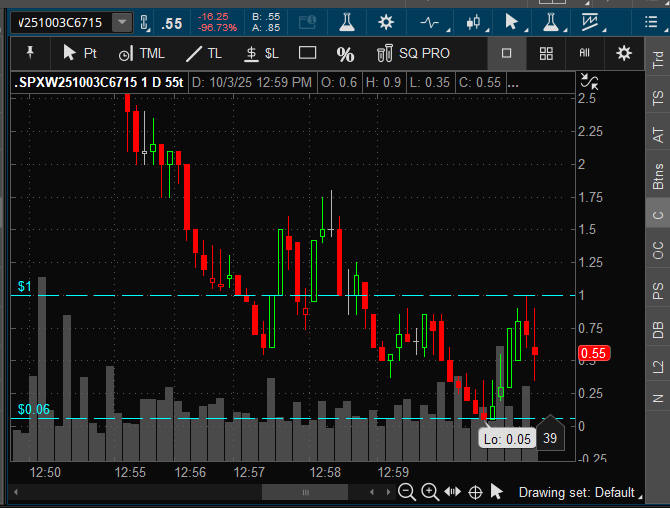The width and height of the screenshot is (670, 508).
Task: Open the cursor type dropdown in top toolbar
Action: [x=513, y=21]
